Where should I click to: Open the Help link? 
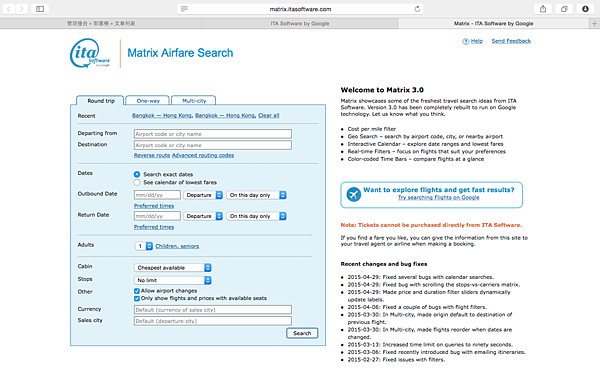[x=476, y=41]
